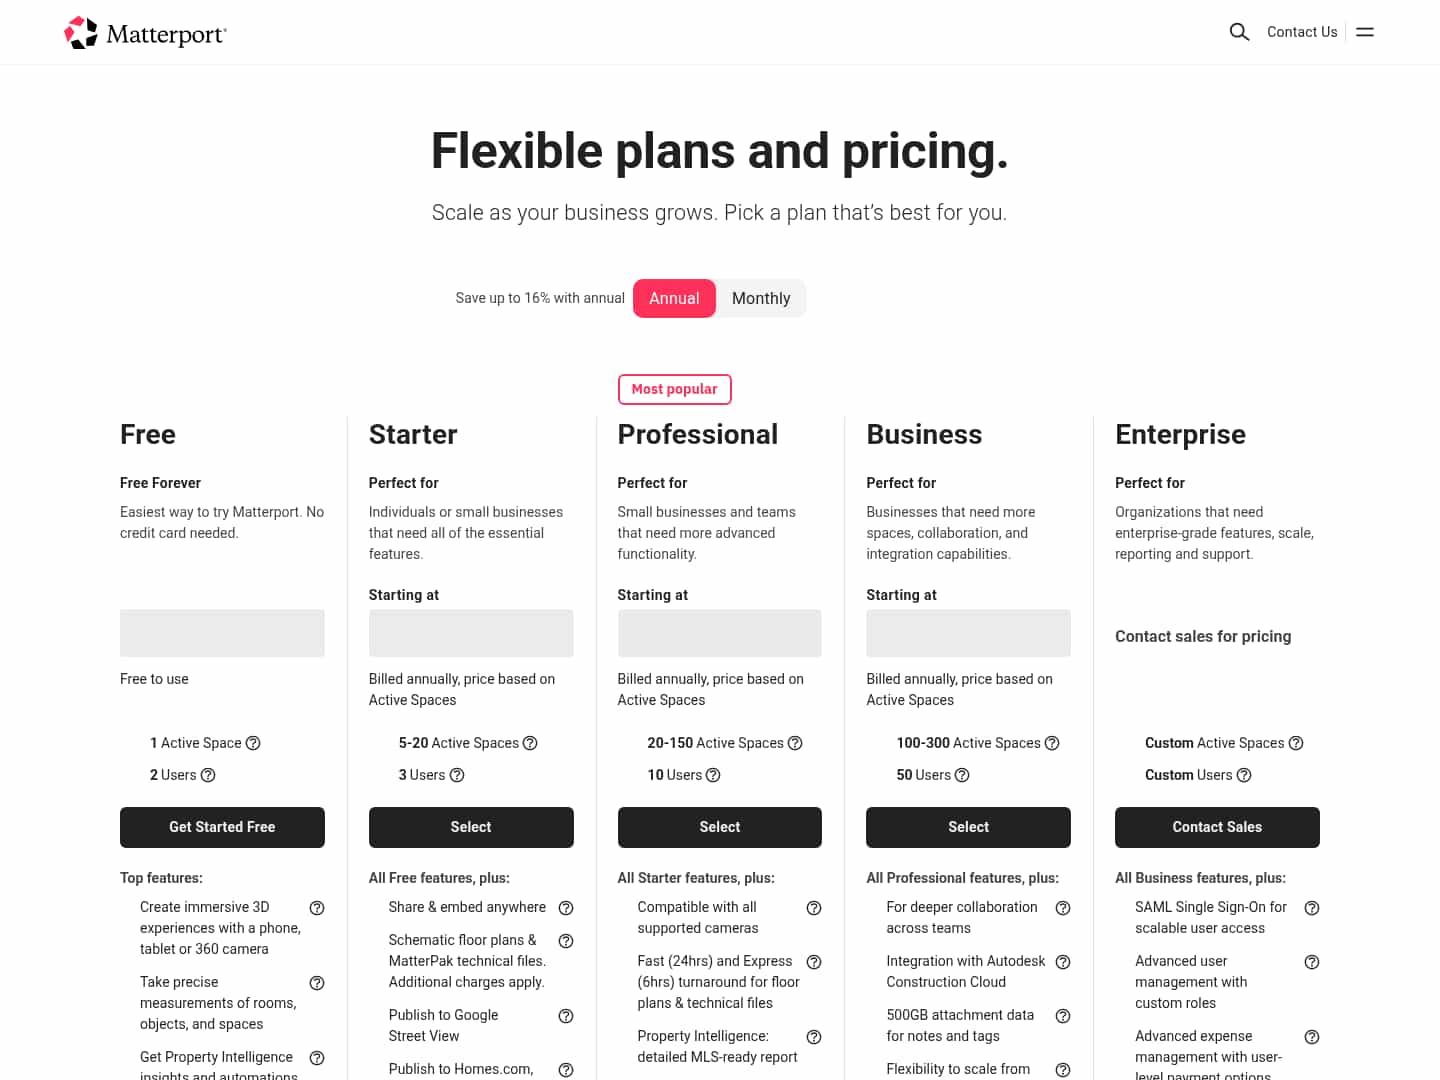Click help icon for Share & embed anywhere
Image resolution: width=1440 pixels, height=1080 pixels.
pos(566,908)
